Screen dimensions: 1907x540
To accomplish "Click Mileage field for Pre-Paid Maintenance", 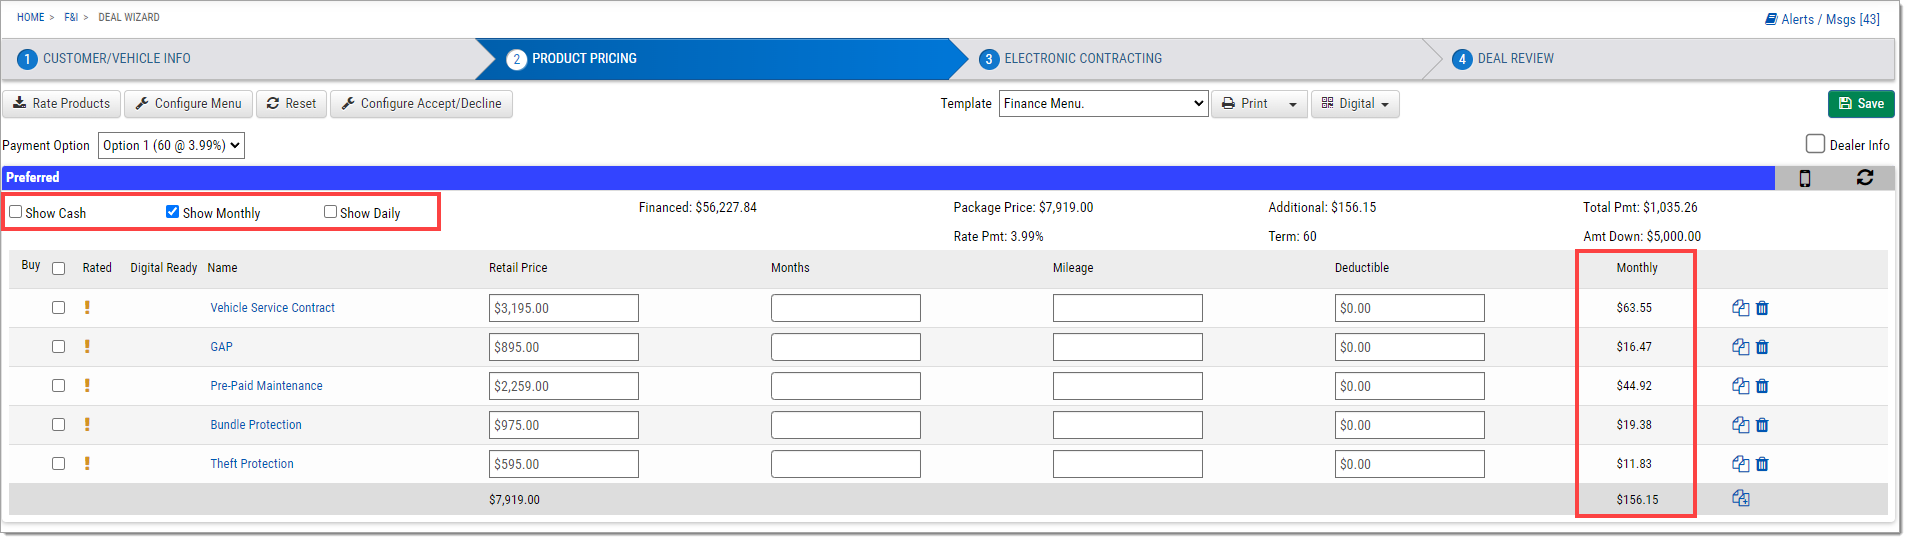I will (x=1128, y=386).
